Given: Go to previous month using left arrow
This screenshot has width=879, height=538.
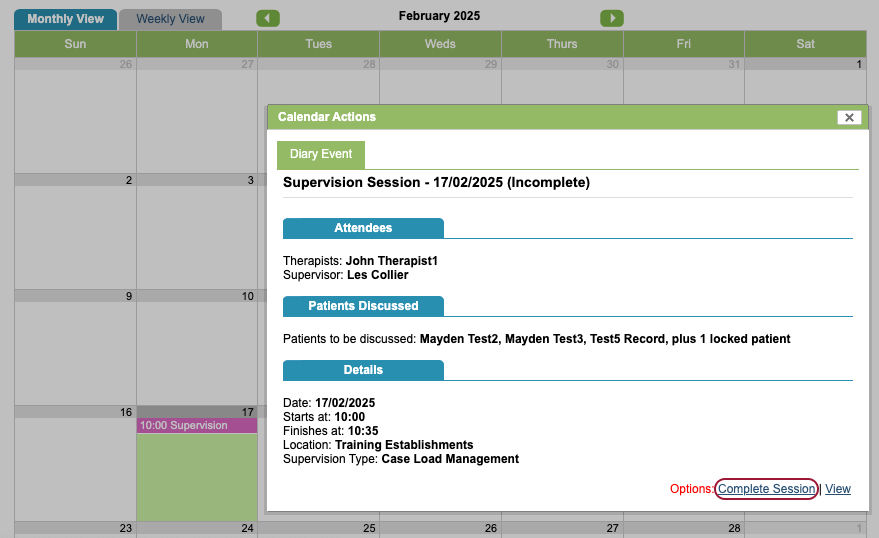Looking at the screenshot, I should (x=268, y=18).
